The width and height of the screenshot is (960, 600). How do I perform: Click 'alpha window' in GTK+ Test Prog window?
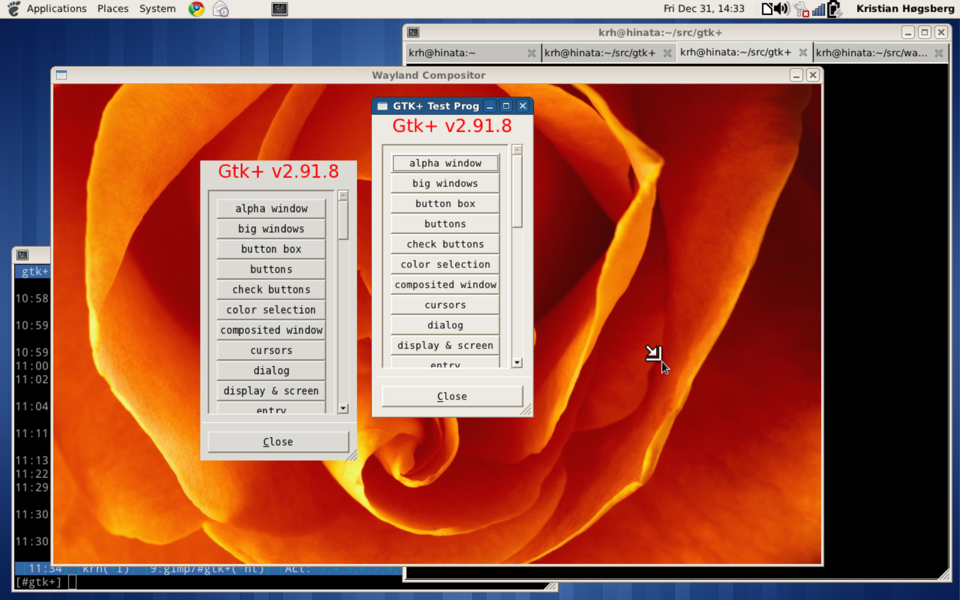[445, 163]
